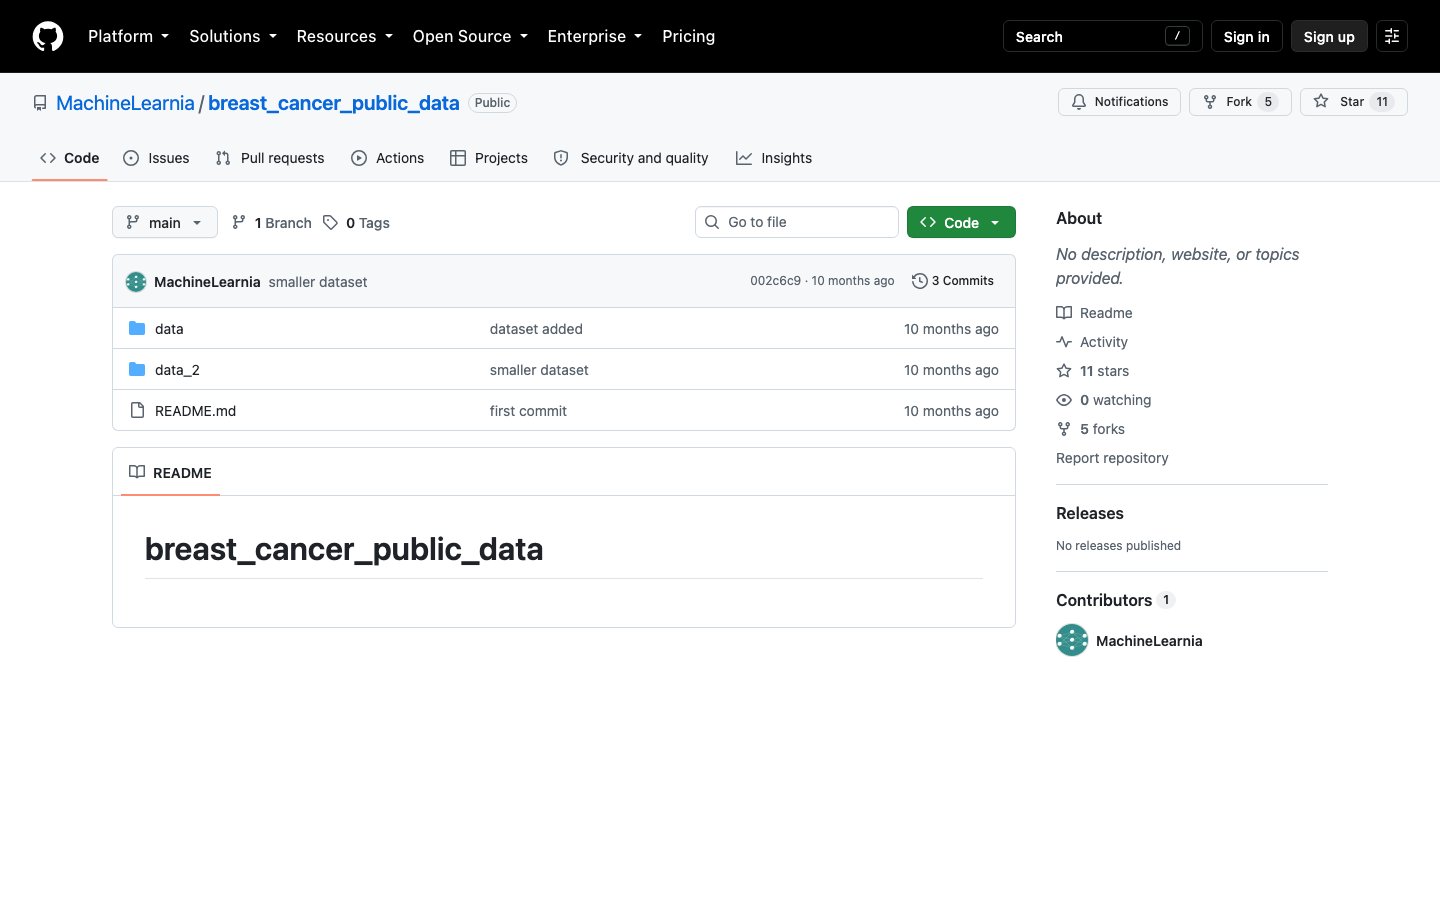Open the 'dataset added' commit message

[x=536, y=328]
